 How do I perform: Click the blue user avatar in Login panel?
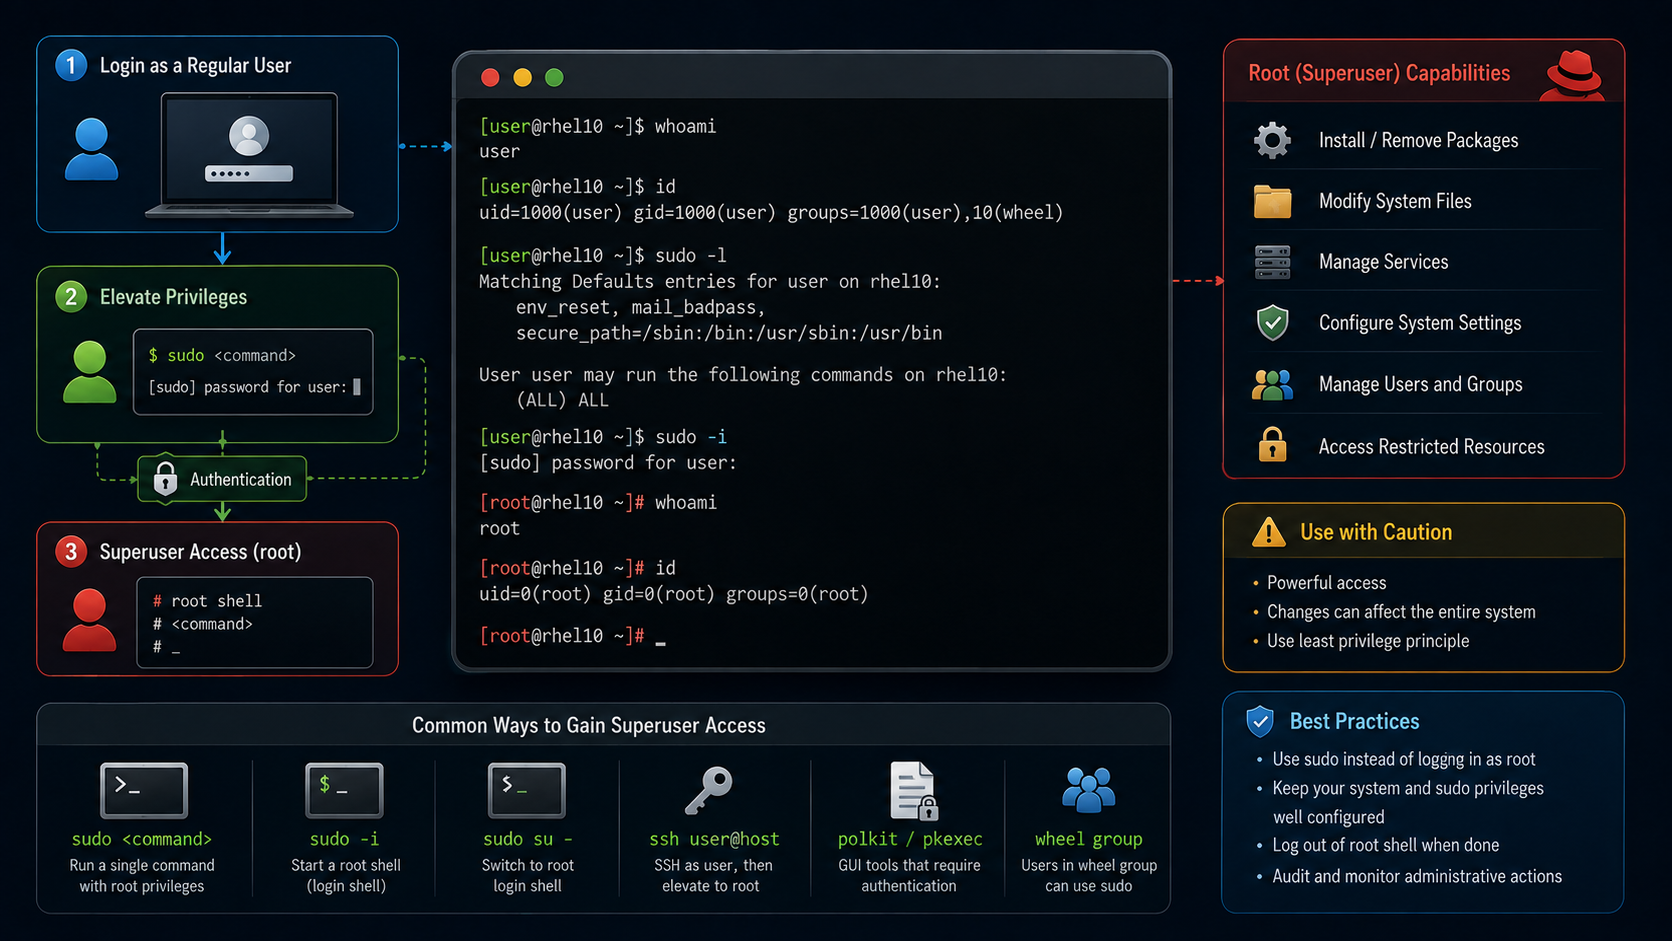pyautogui.click(x=91, y=149)
